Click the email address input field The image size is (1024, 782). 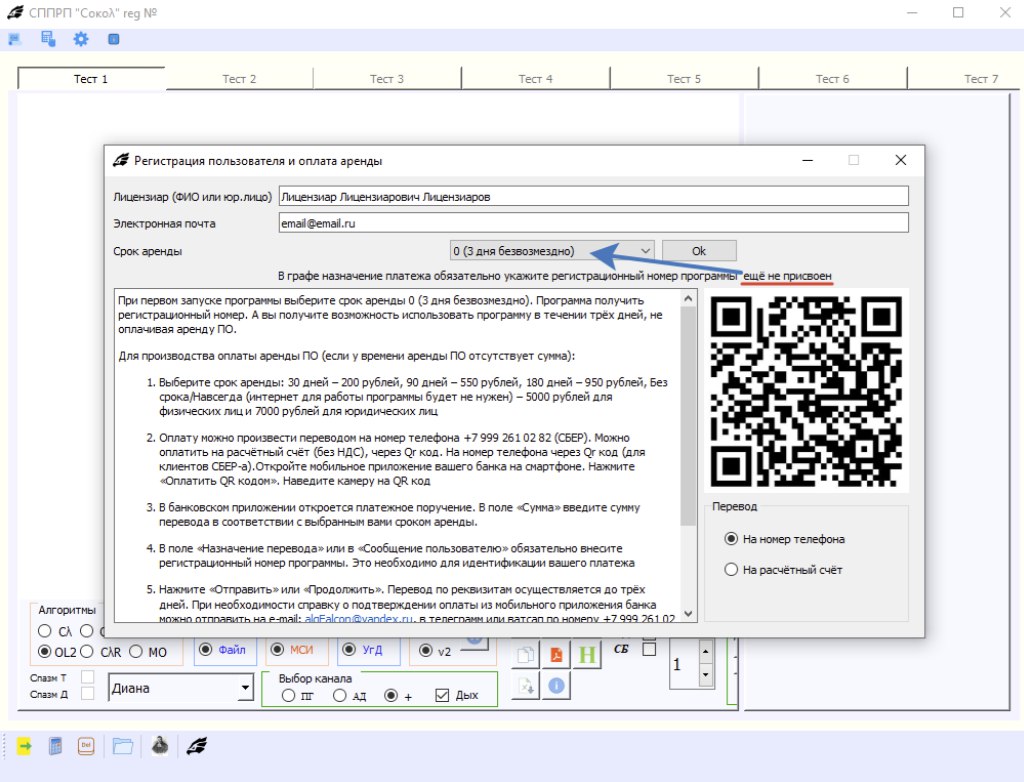[592, 223]
